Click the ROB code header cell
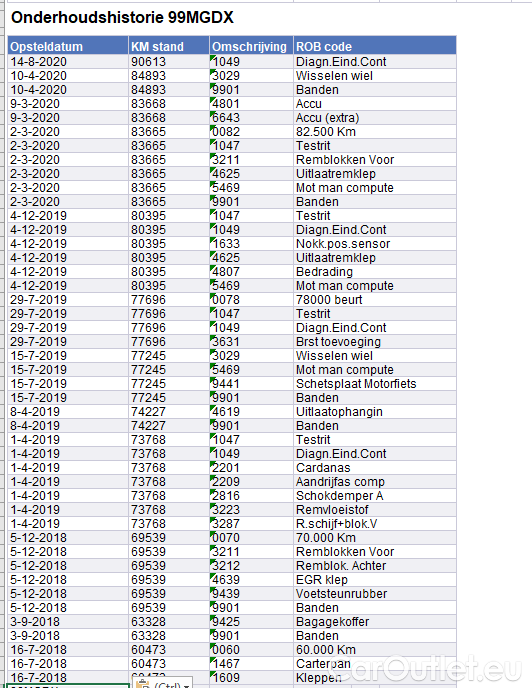 point(375,47)
